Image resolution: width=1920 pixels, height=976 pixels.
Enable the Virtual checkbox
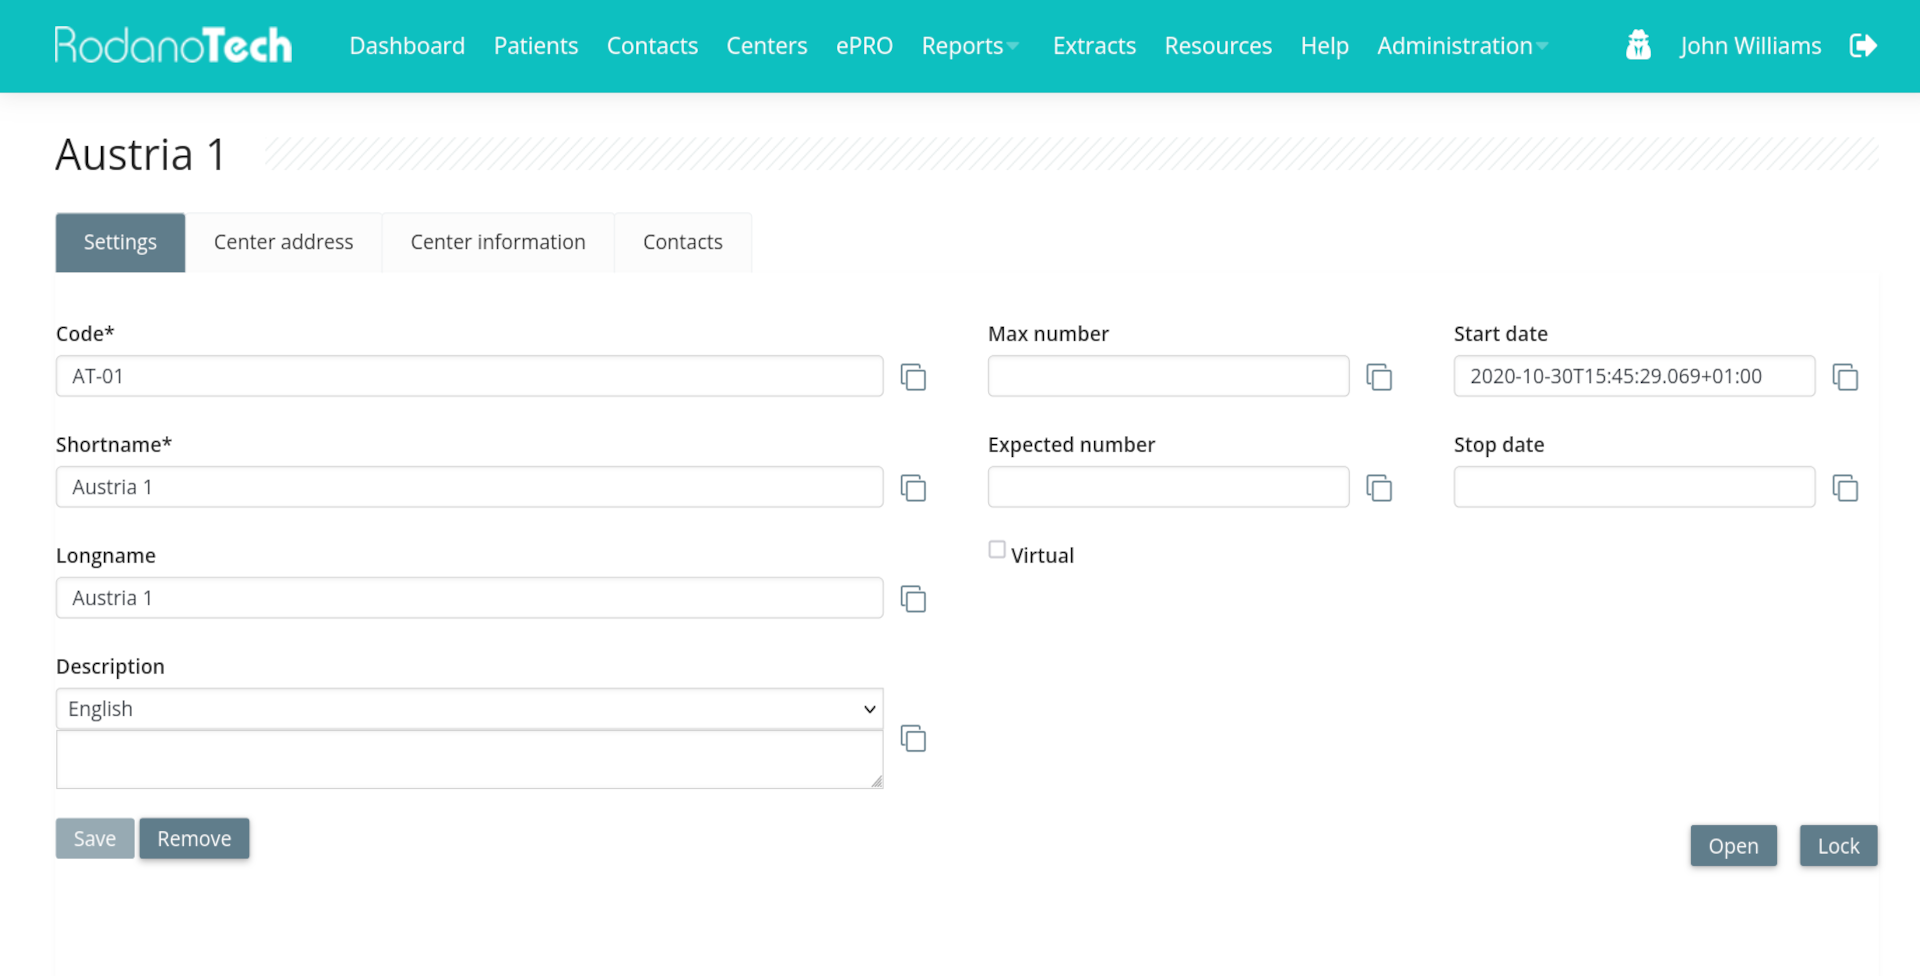(997, 550)
